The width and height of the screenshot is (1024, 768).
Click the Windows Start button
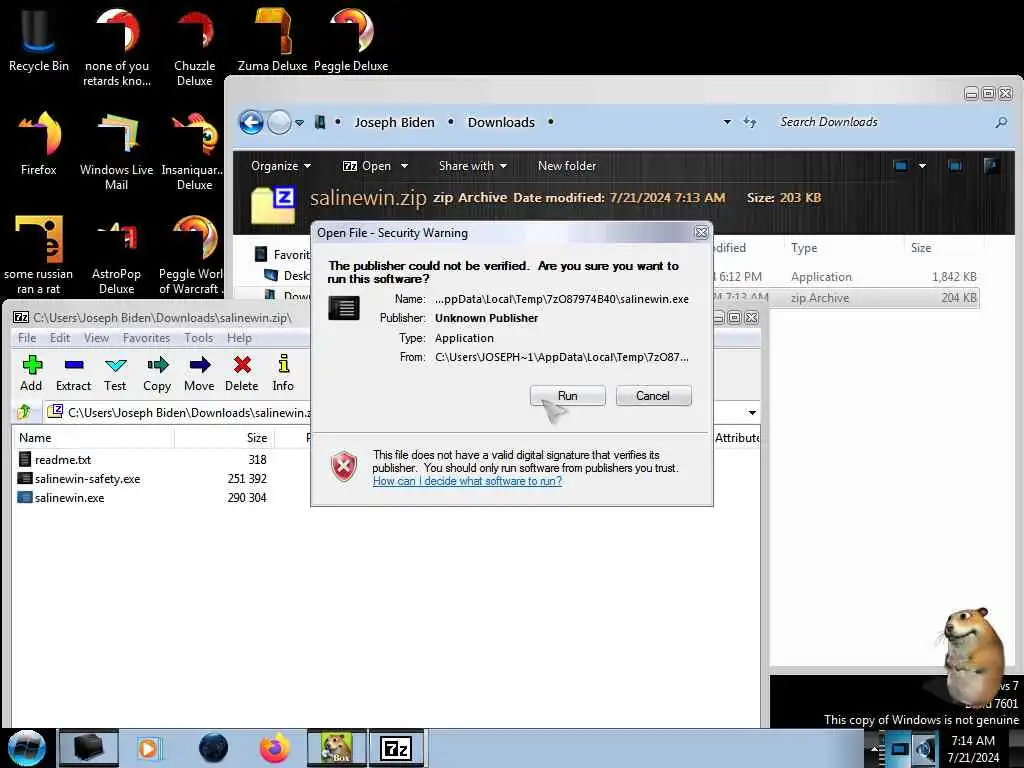26,748
